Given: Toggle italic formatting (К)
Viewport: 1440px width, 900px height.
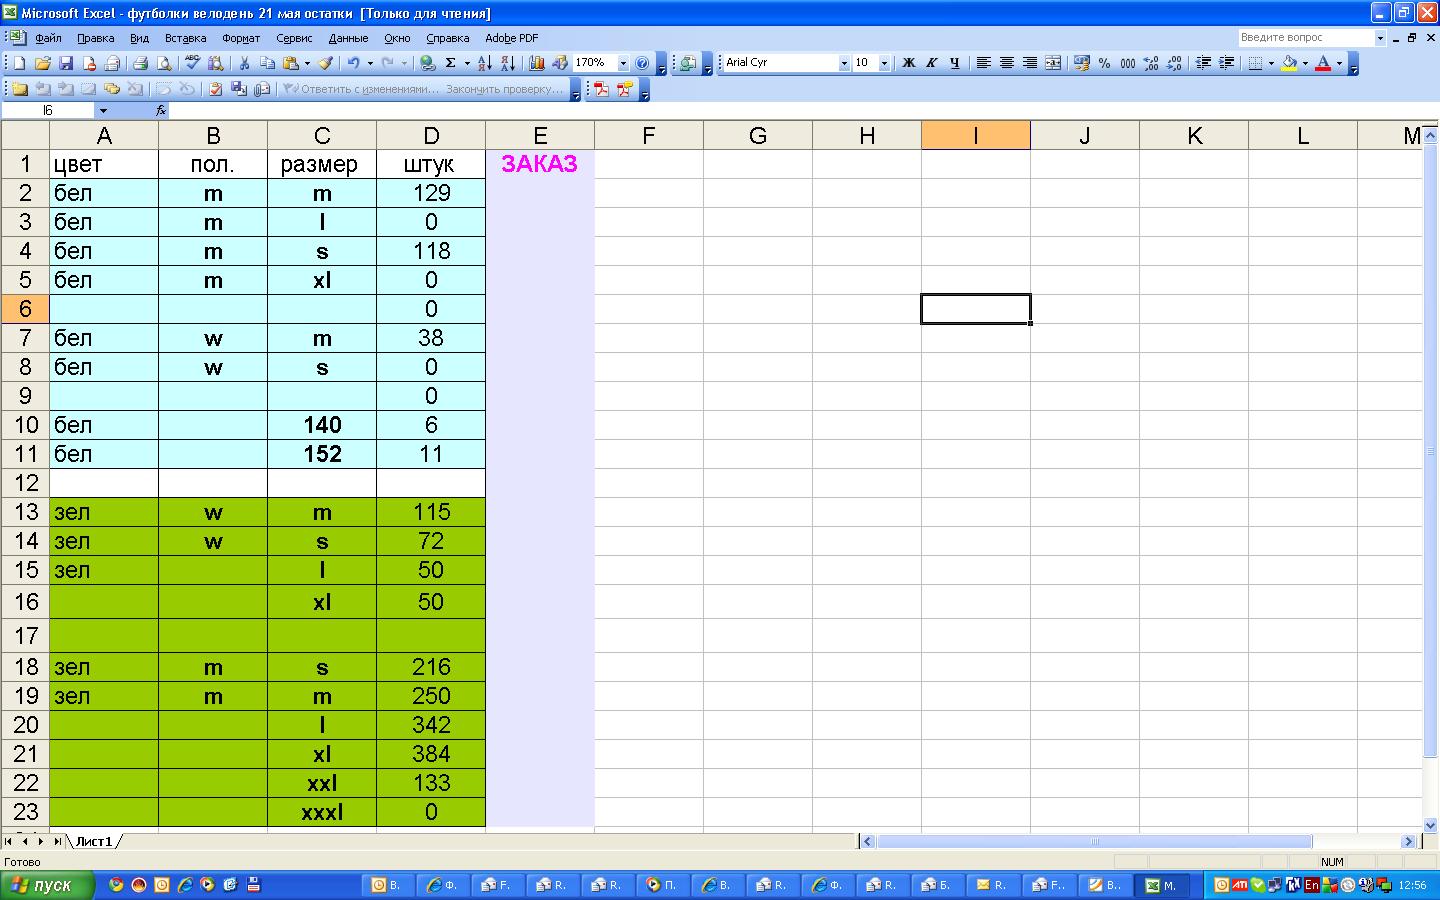Looking at the screenshot, I should pyautogui.click(x=931, y=63).
